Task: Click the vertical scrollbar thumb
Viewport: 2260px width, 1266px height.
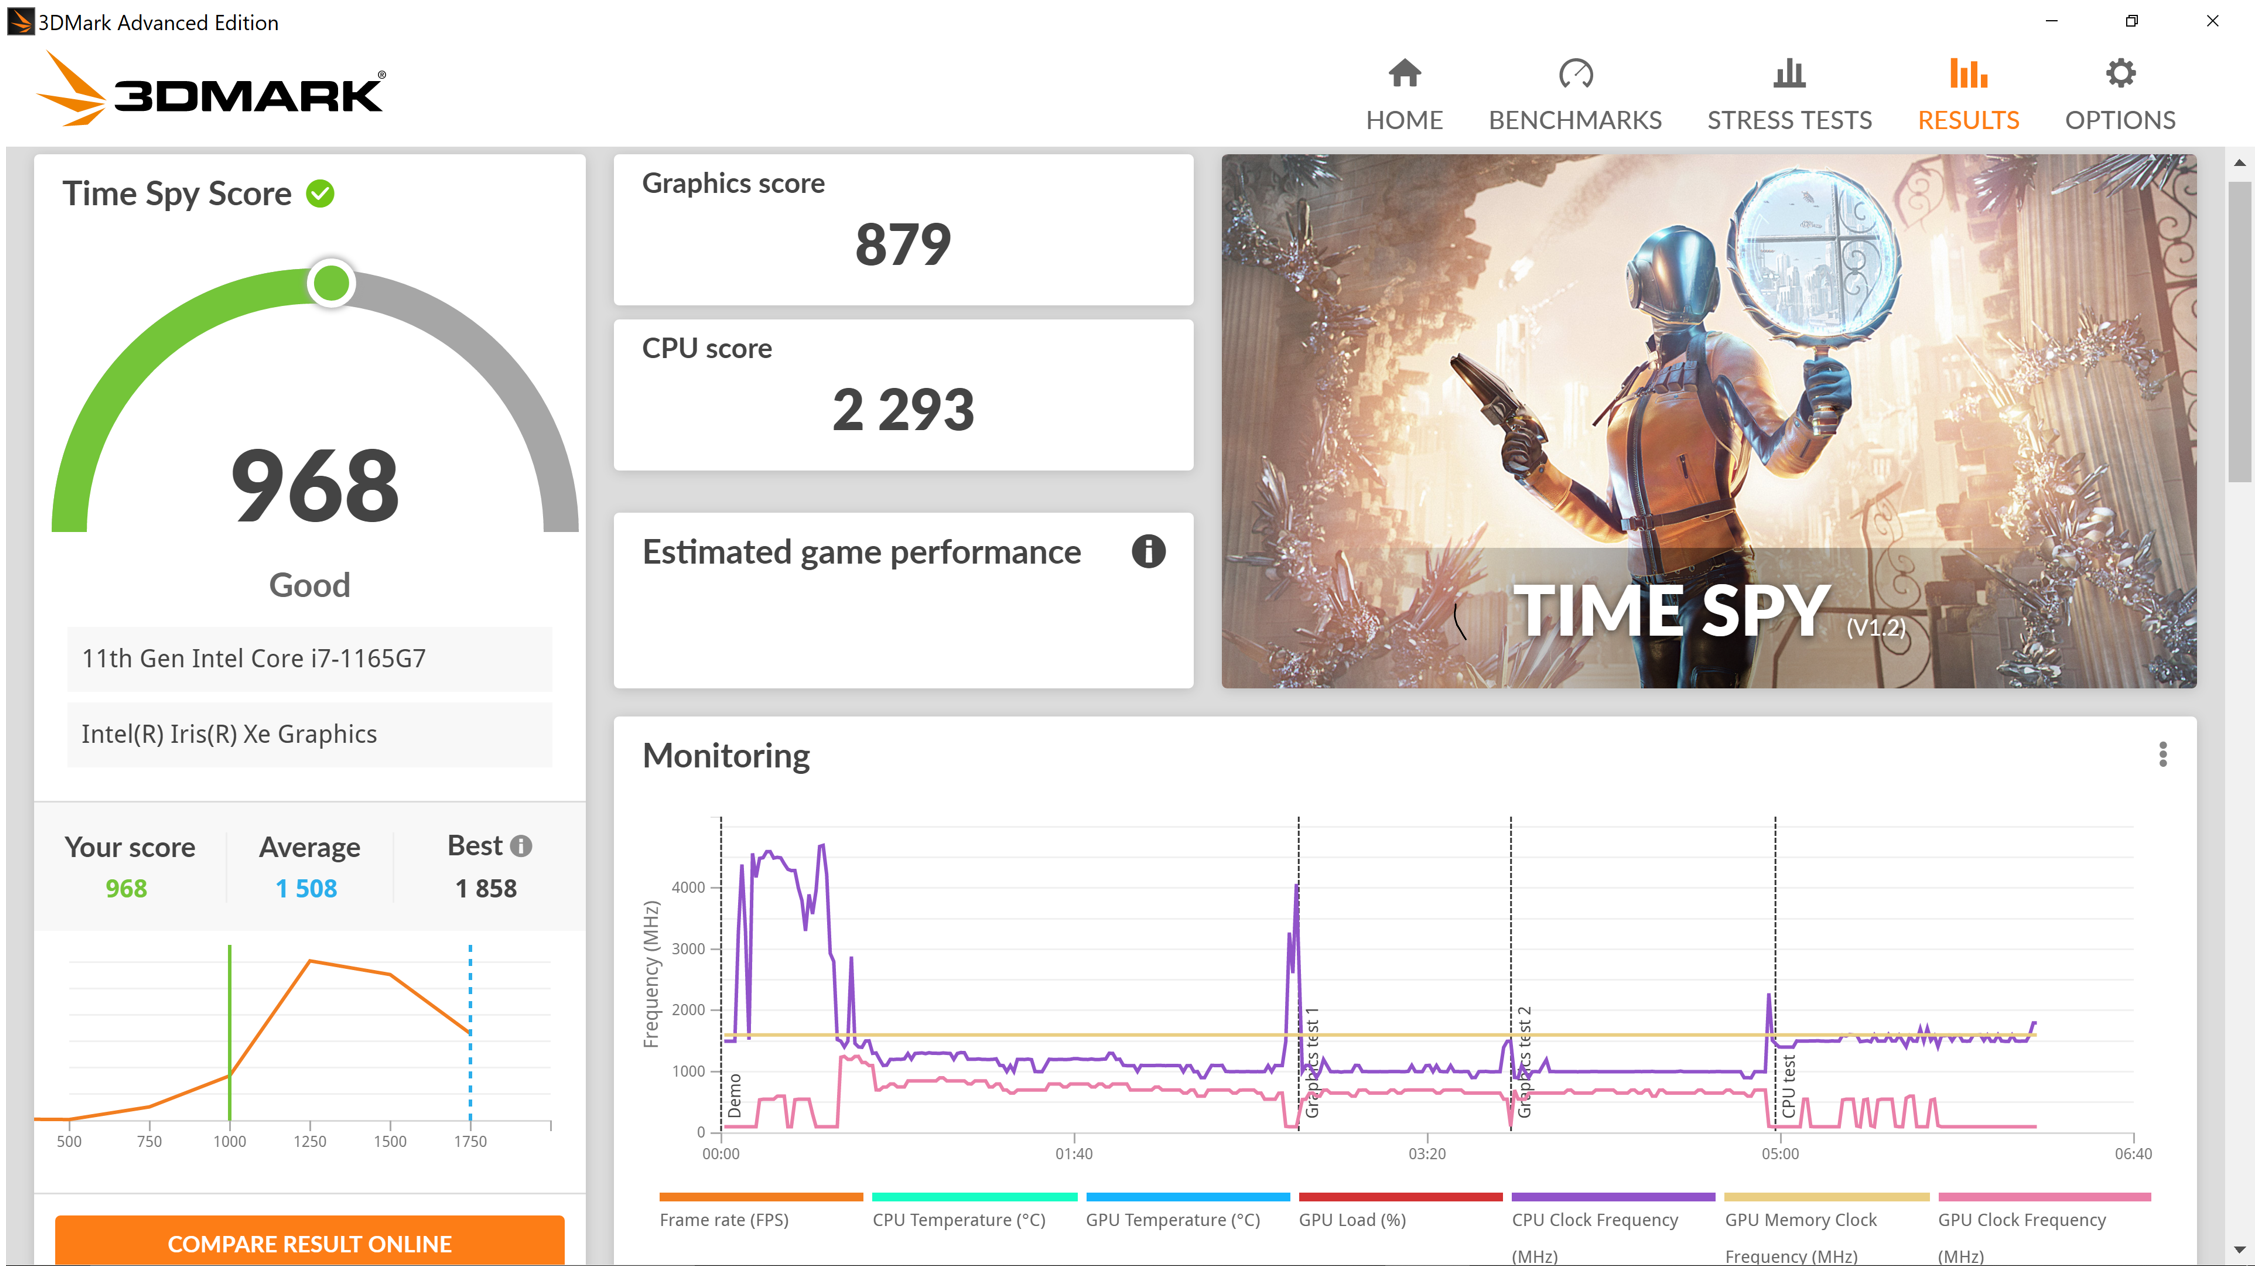Action: point(2239,331)
